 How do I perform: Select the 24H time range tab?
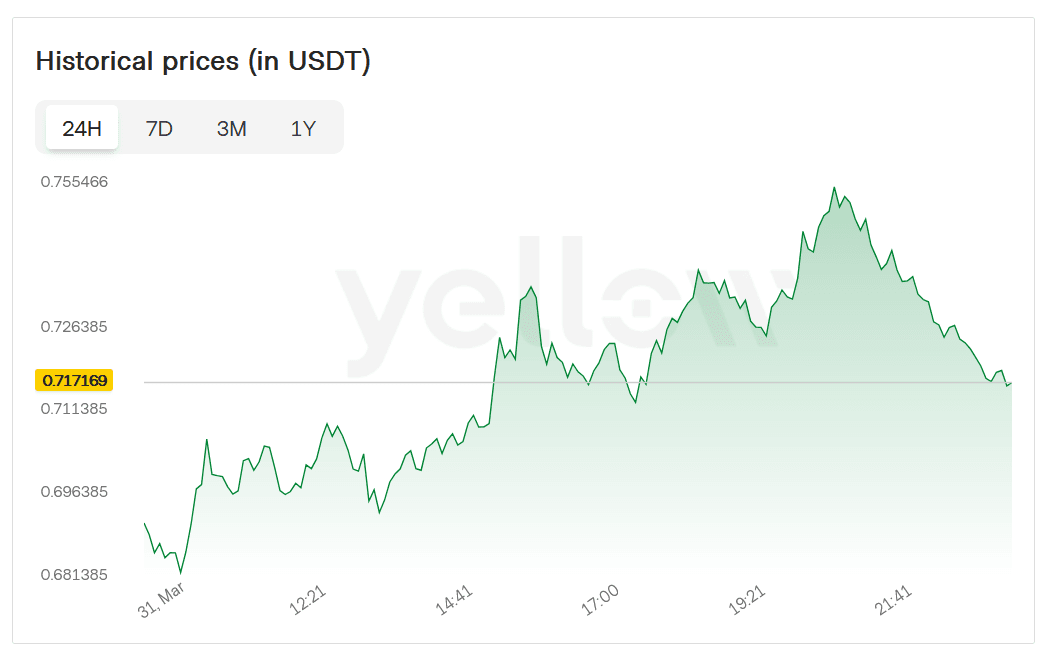click(82, 128)
